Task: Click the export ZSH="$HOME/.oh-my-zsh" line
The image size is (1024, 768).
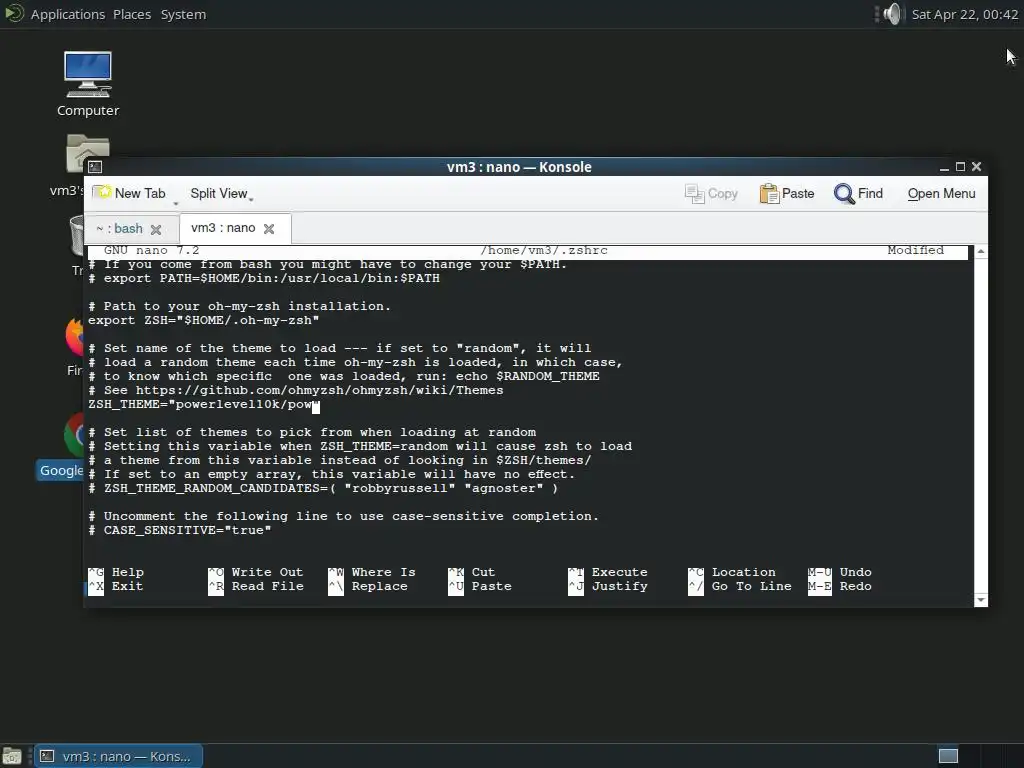Action: point(204,321)
